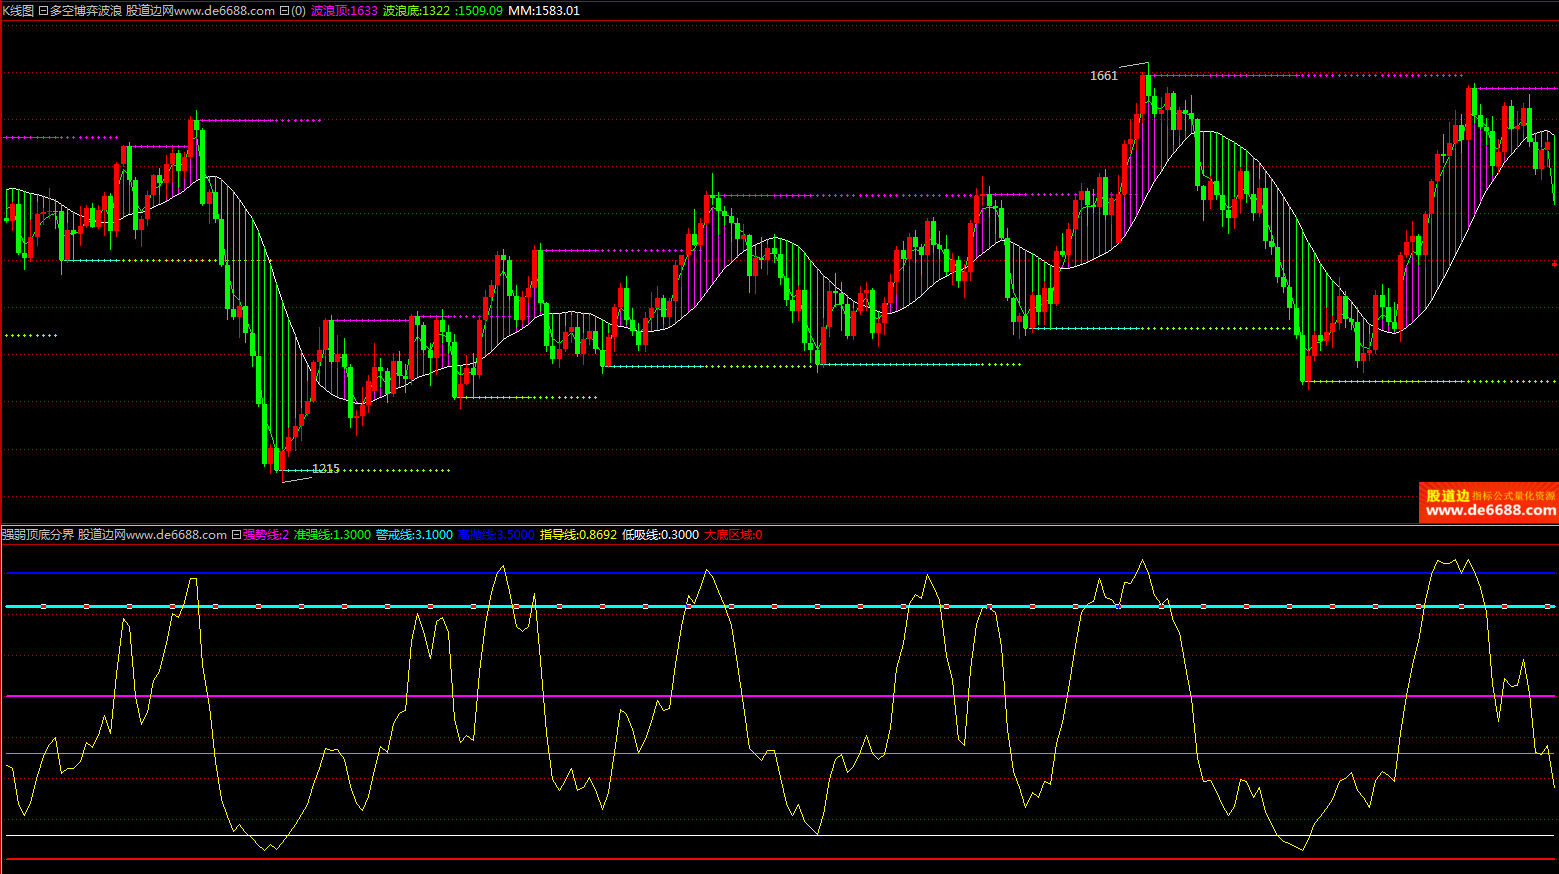Click the 1661 high price label
Image resolution: width=1559 pixels, height=874 pixels.
1104,76
